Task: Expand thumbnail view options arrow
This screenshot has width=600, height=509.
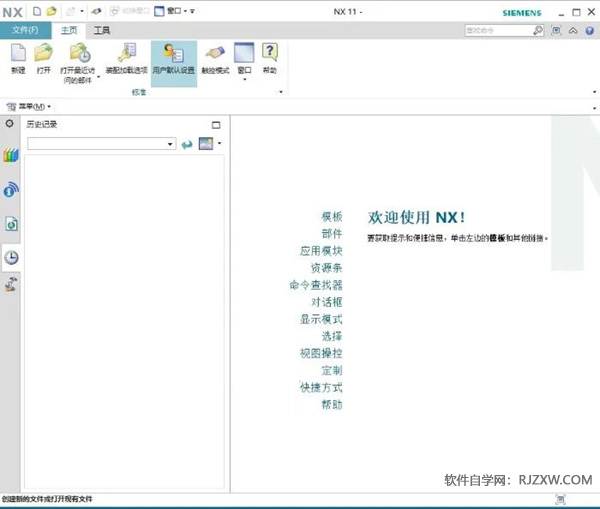Action: (x=219, y=143)
